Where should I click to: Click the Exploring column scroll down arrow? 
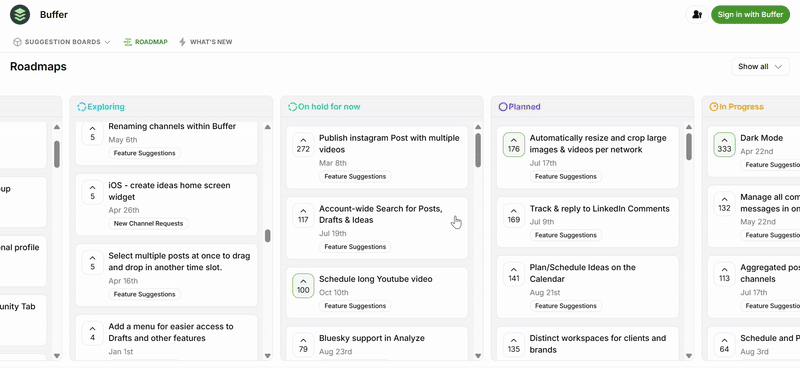267,356
